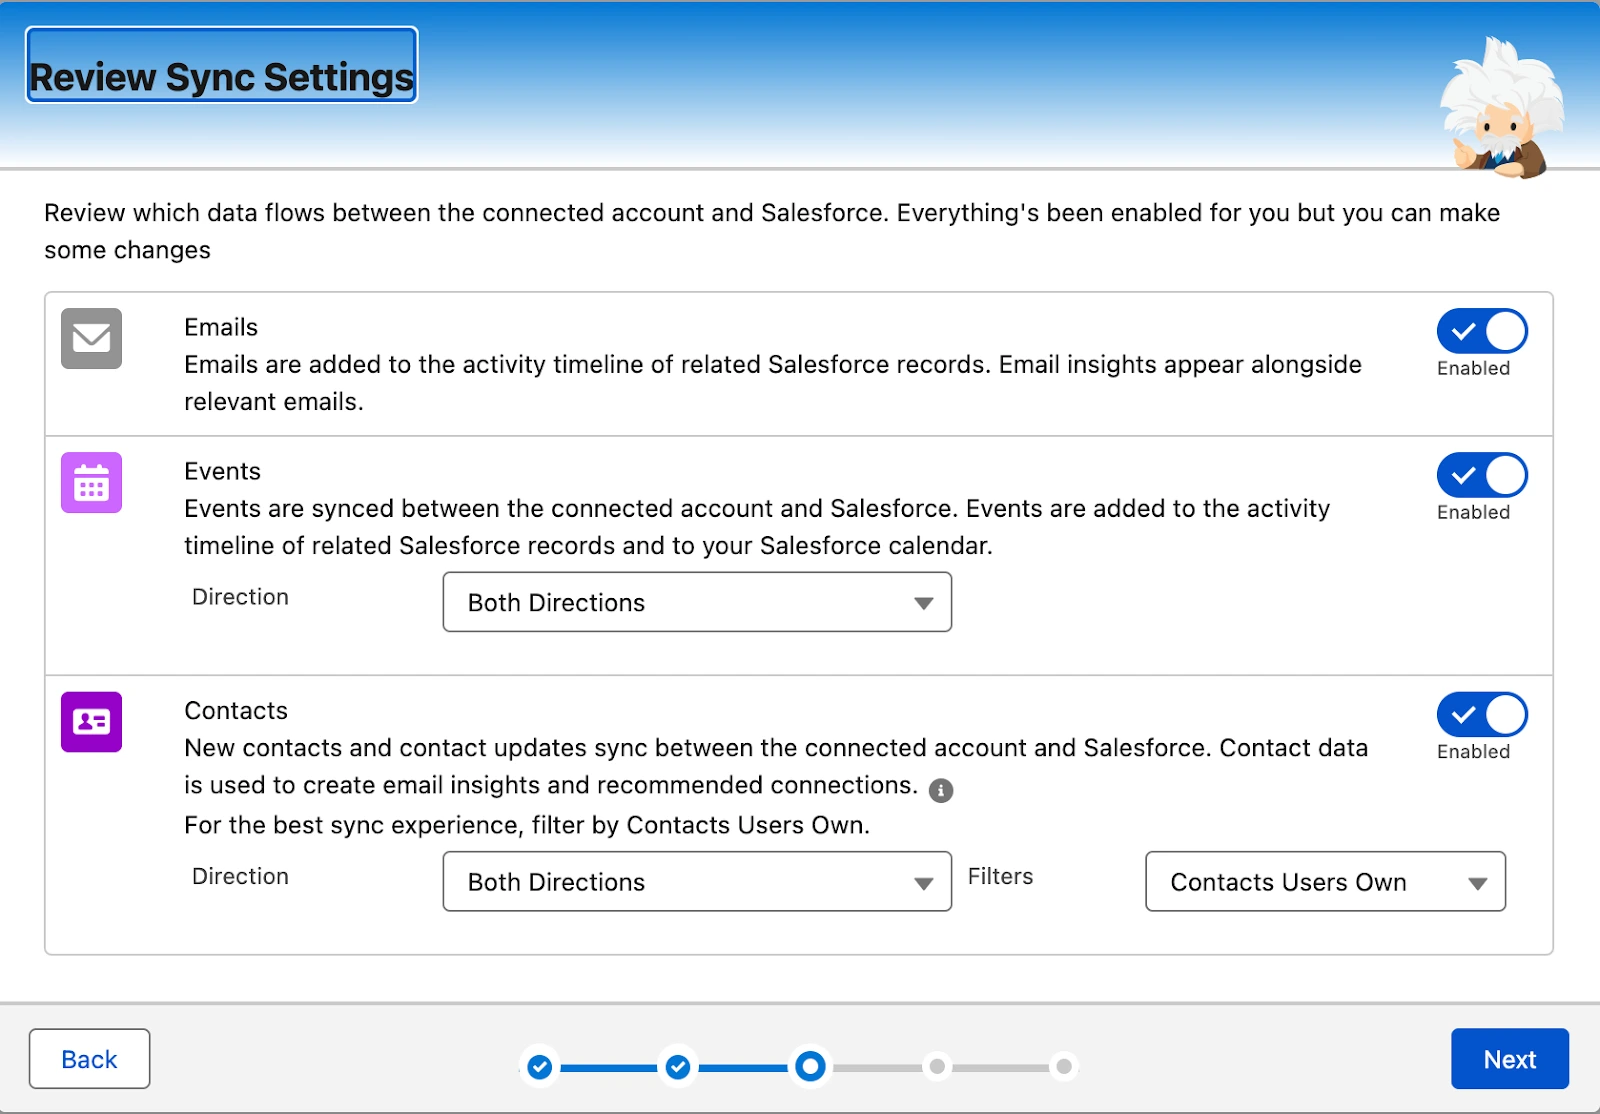Image resolution: width=1600 pixels, height=1114 pixels.
Task: Toggle off Contacts sync
Action: [x=1482, y=714]
